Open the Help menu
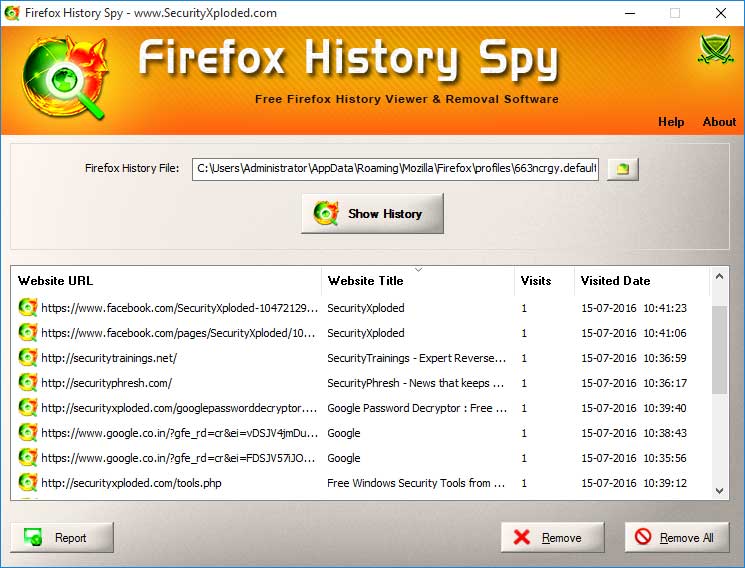Screen dimensions: 745x568 pyautogui.click(x=671, y=122)
